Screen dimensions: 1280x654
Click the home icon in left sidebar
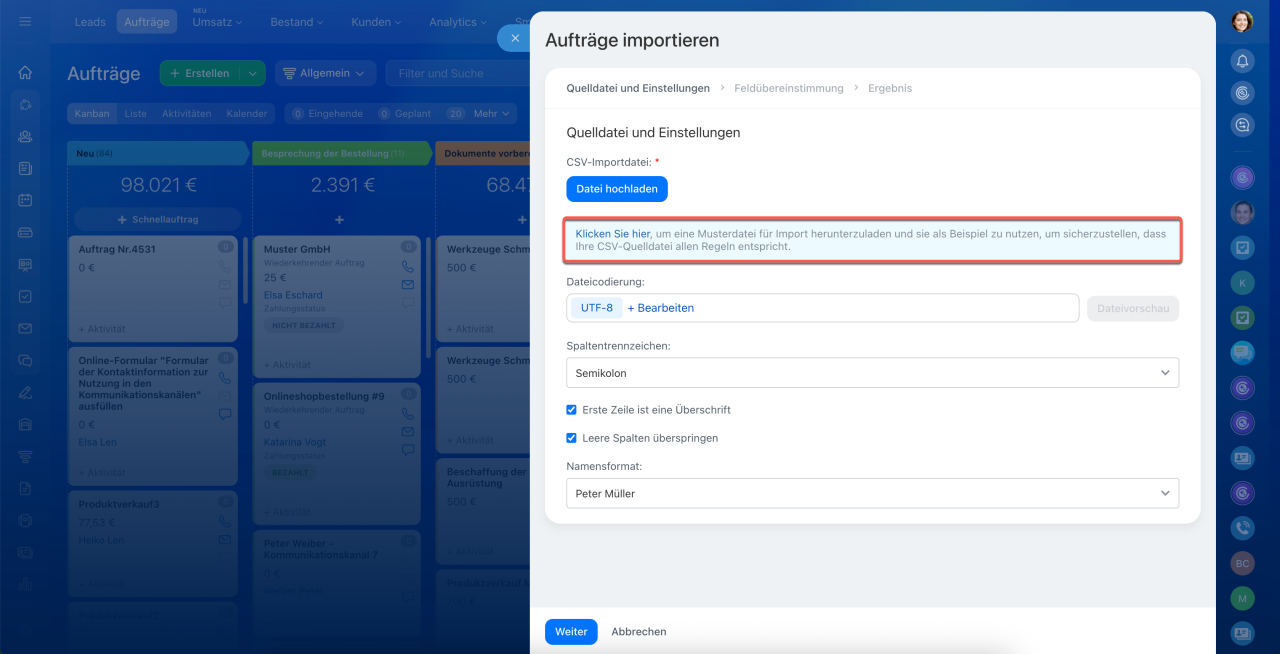(25, 73)
